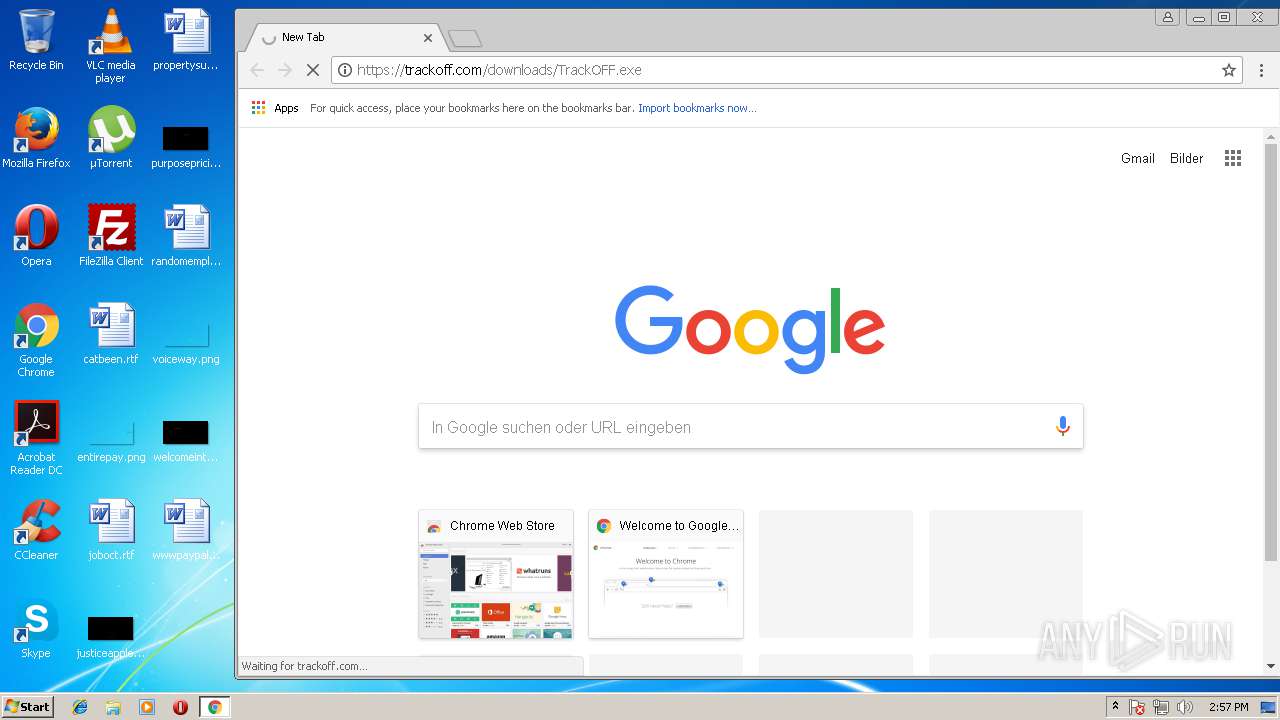Launch VLC media player shortcut
Screen dimensions: 1280x720
click(x=110, y=46)
